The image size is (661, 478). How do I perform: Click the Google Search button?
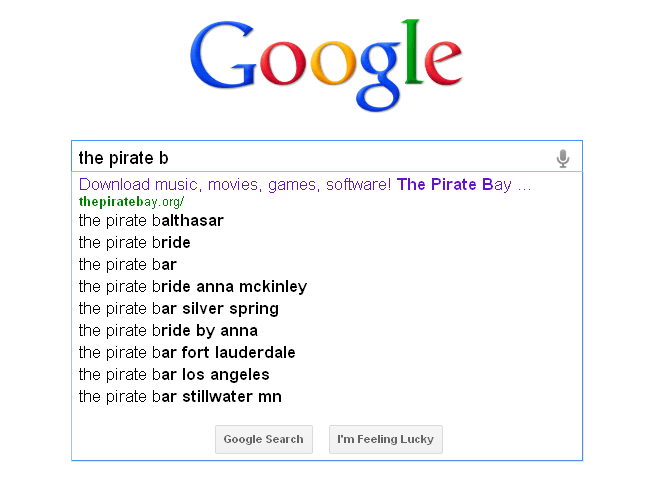coord(264,439)
